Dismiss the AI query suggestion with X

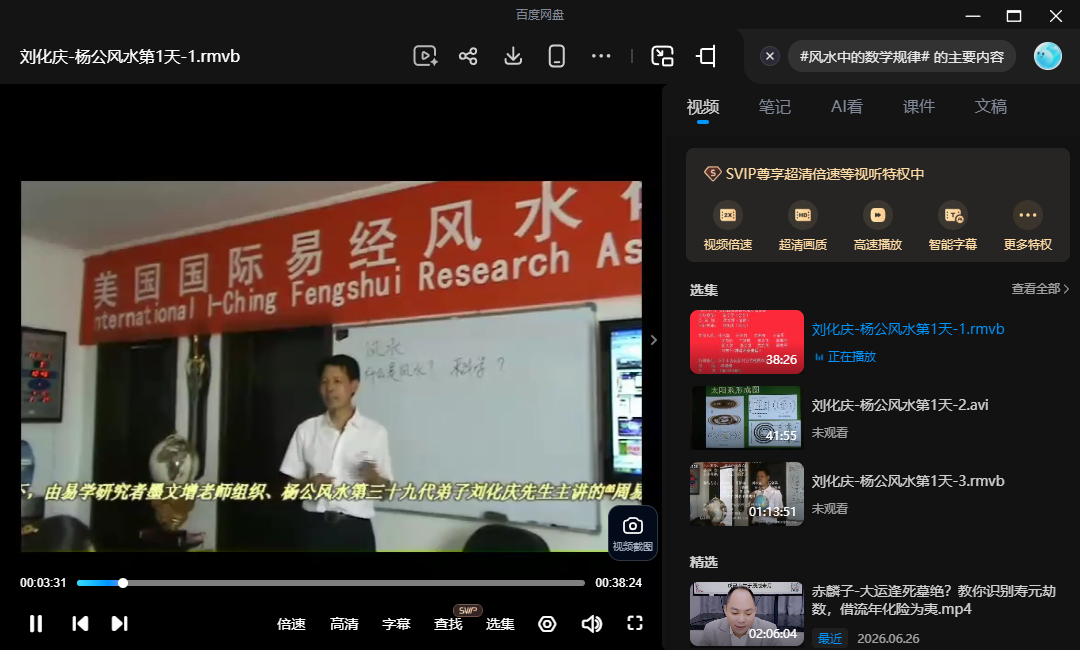coord(770,56)
